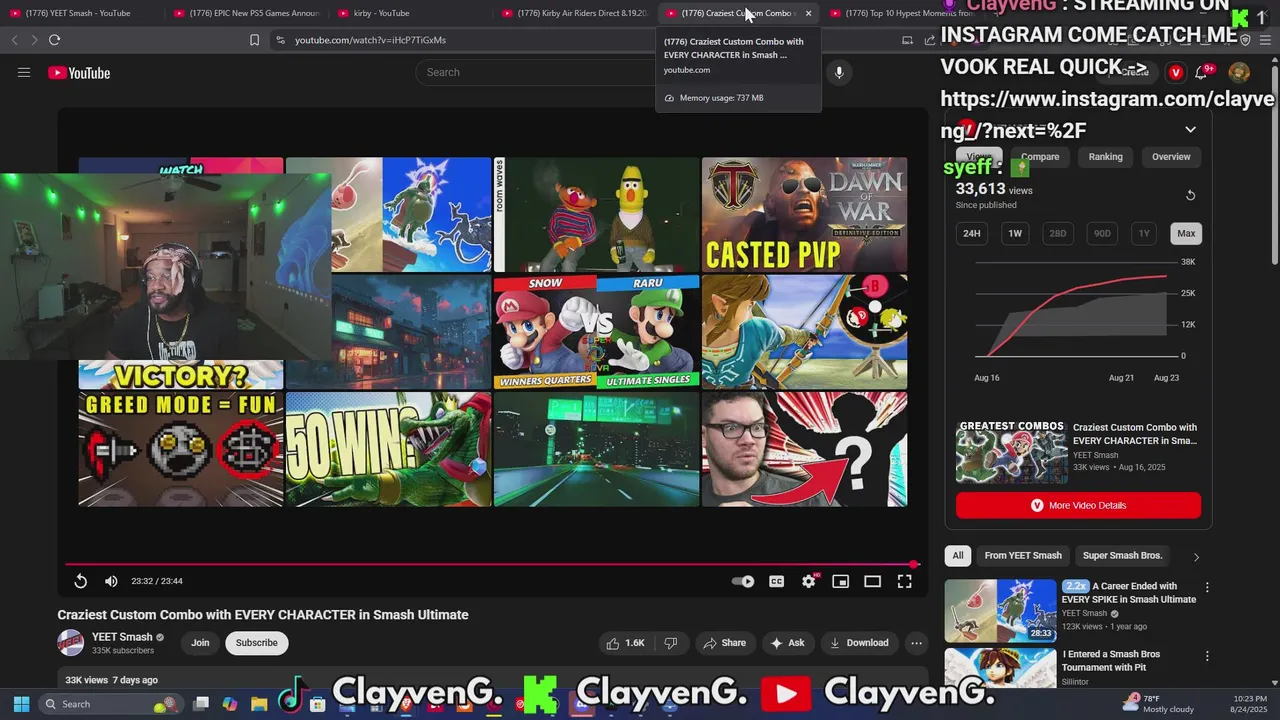
Task: Switch to the Kirby Air Riders Direct tab
Action: (574, 13)
